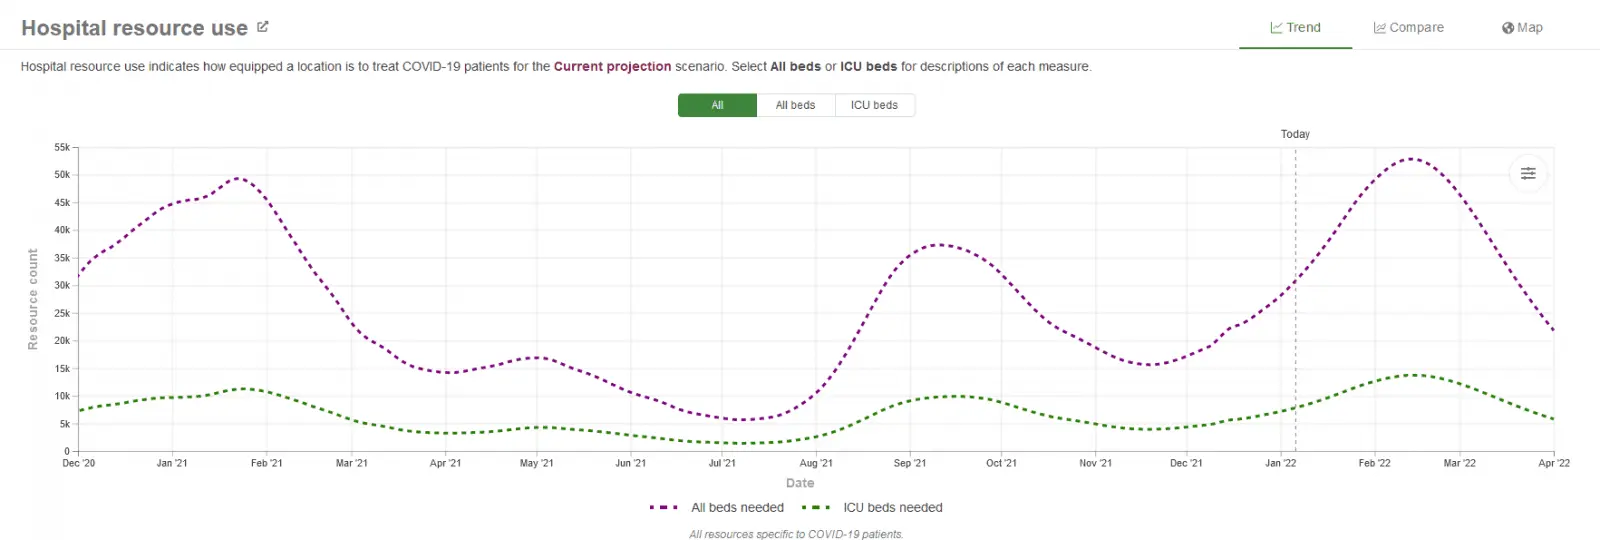Click the Trend line-chart icon
Screen dimensions: 1600x540
click(x=1276, y=28)
